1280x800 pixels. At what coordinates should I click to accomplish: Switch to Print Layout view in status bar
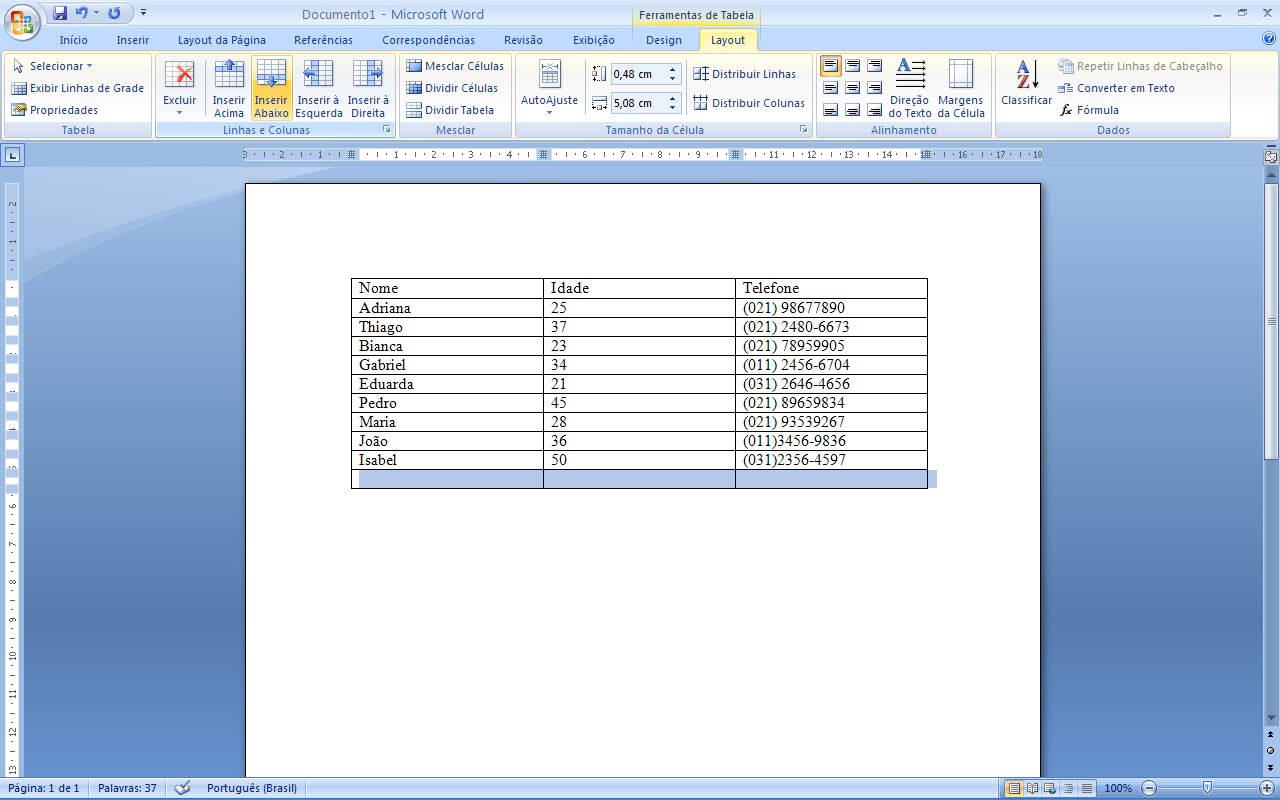[1014, 788]
